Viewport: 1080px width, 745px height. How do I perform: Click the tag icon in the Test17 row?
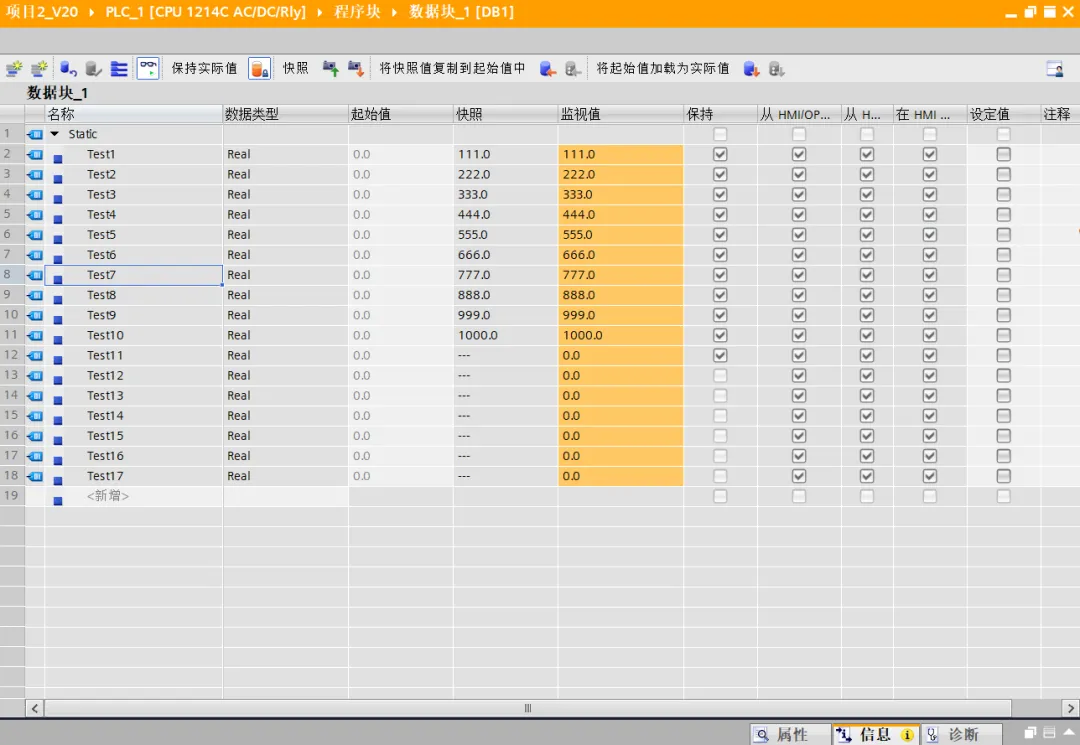click(x=35, y=476)
